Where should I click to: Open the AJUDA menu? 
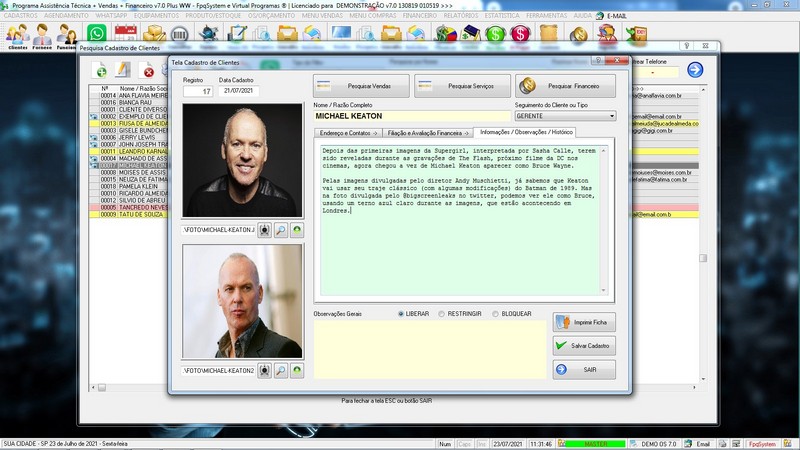(582, 16)
